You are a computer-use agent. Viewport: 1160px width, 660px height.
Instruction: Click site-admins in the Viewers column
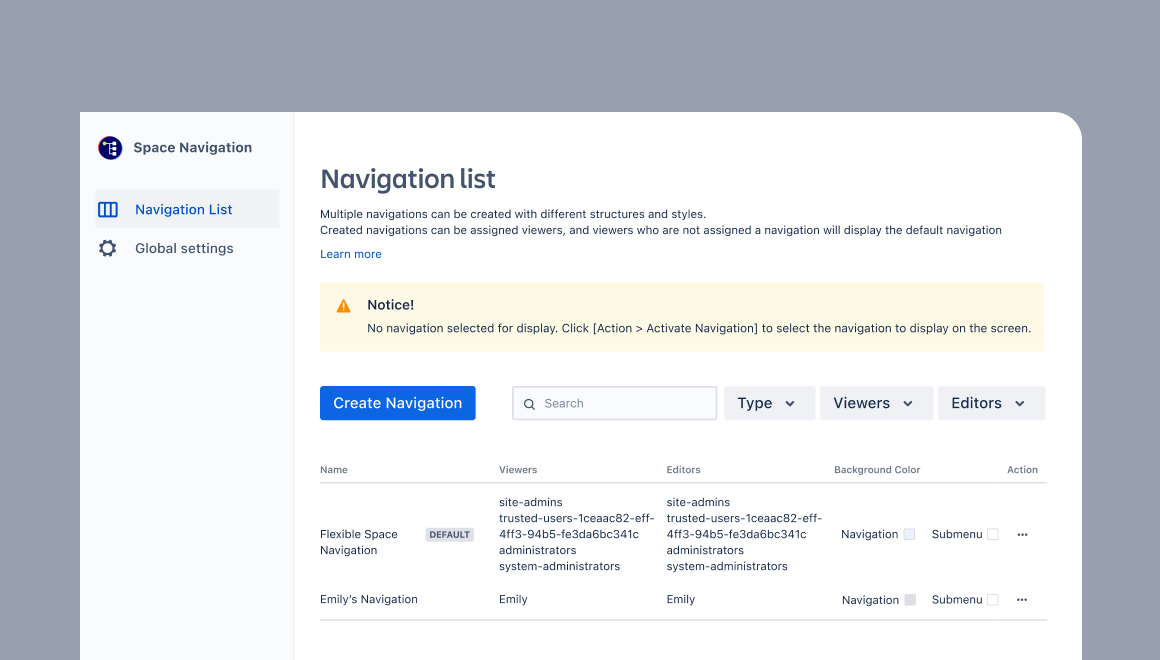coord(530,502)
